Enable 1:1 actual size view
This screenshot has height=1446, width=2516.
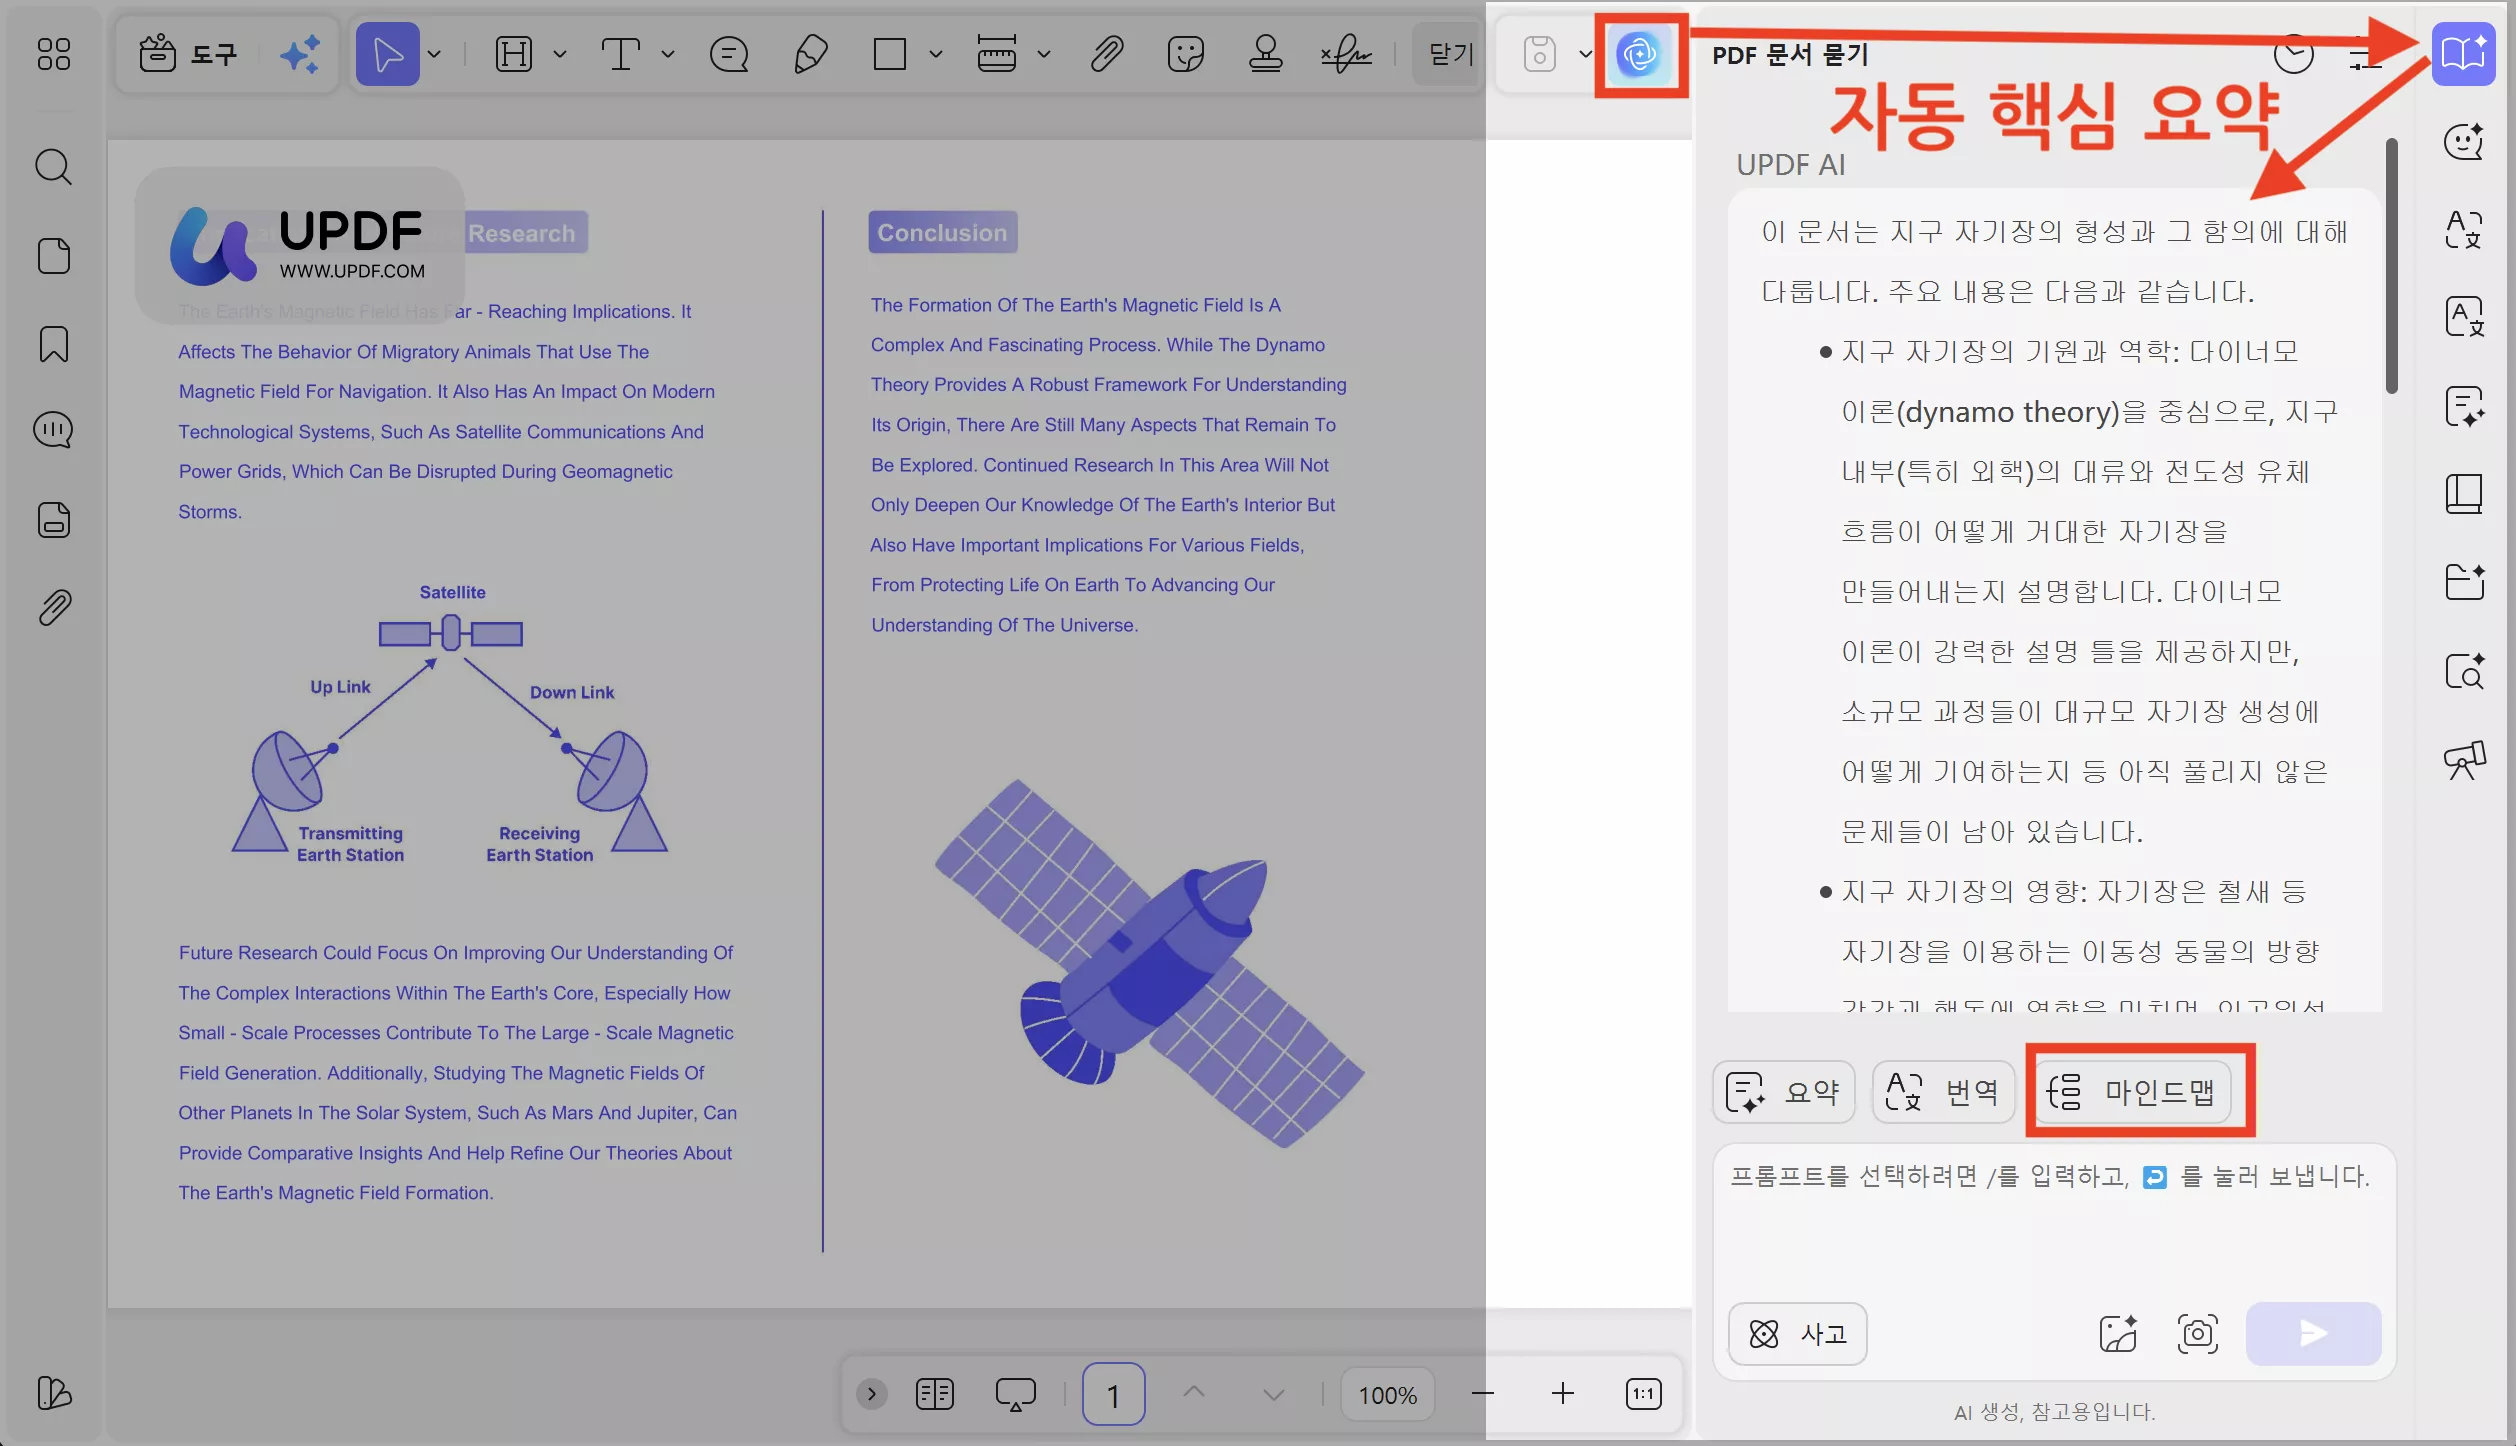1643,1393
